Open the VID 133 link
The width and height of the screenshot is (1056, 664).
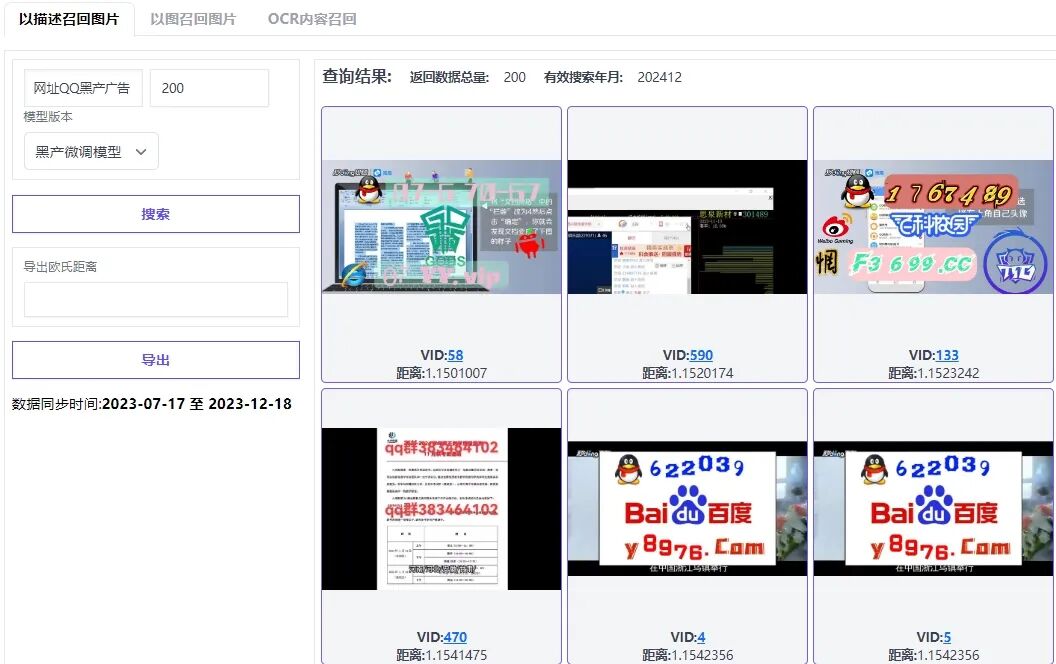tap(947, 355)
